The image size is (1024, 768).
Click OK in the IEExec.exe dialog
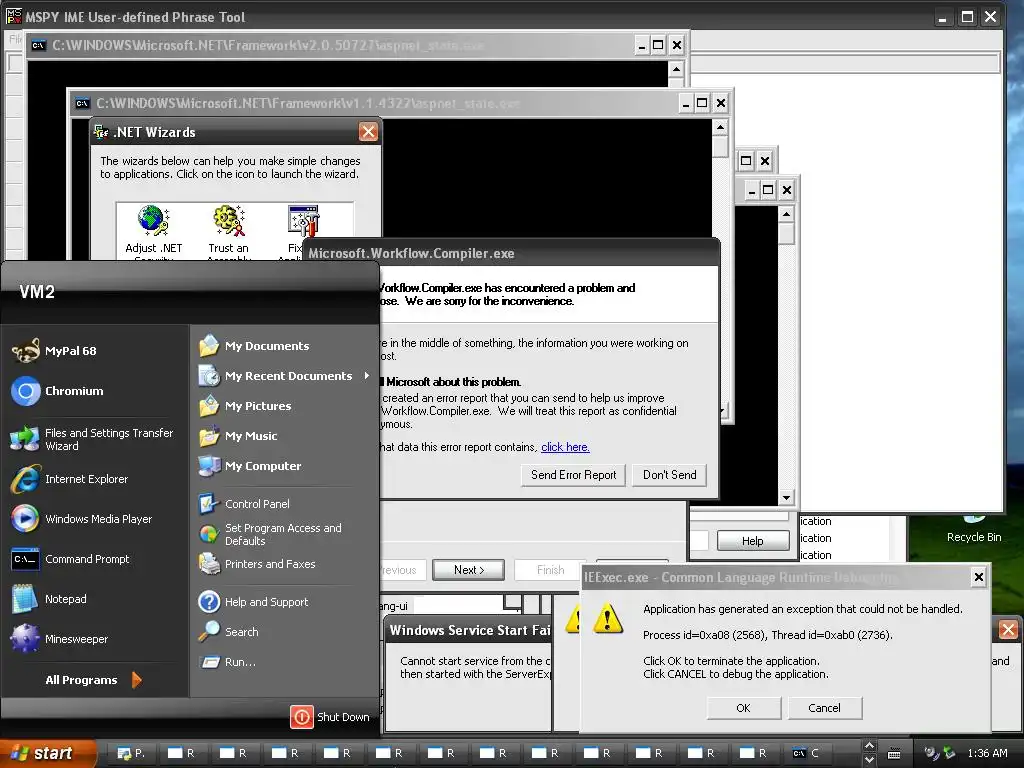743,708
